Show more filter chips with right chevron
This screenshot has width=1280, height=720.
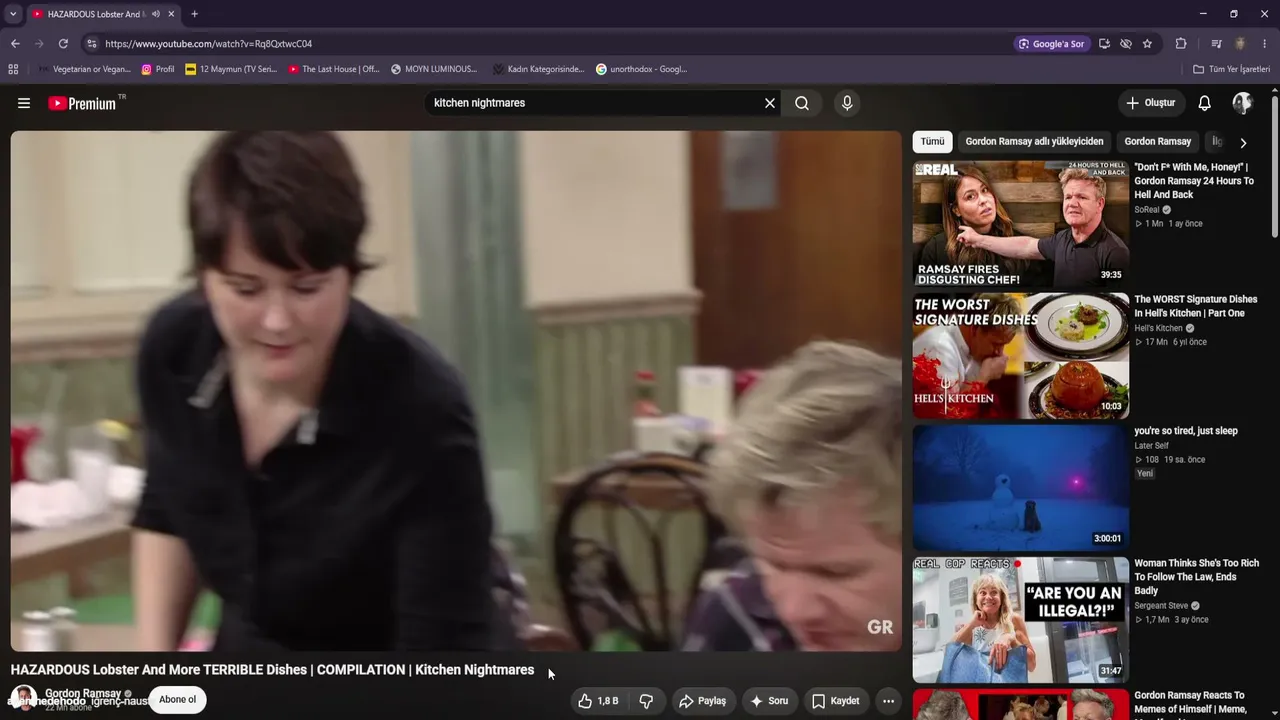click(1243, 143)
